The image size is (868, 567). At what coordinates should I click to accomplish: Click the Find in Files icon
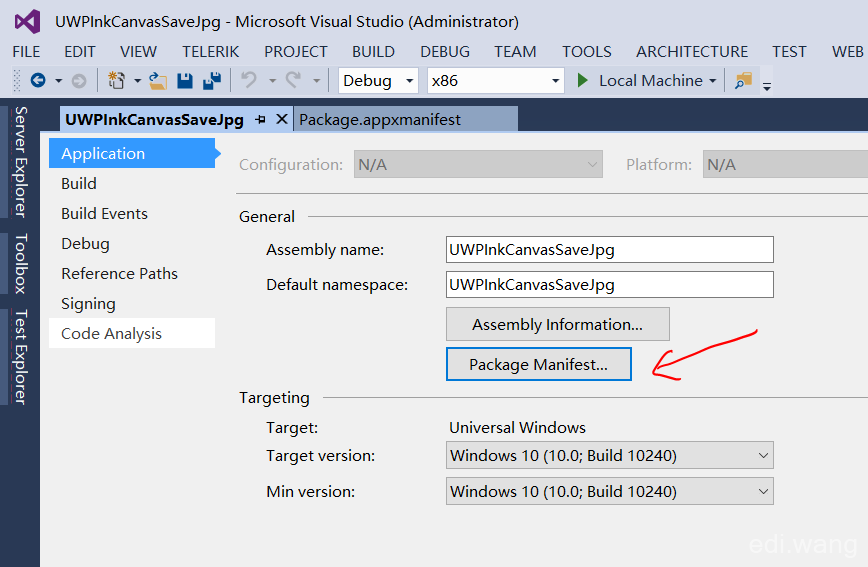(743, 81)
